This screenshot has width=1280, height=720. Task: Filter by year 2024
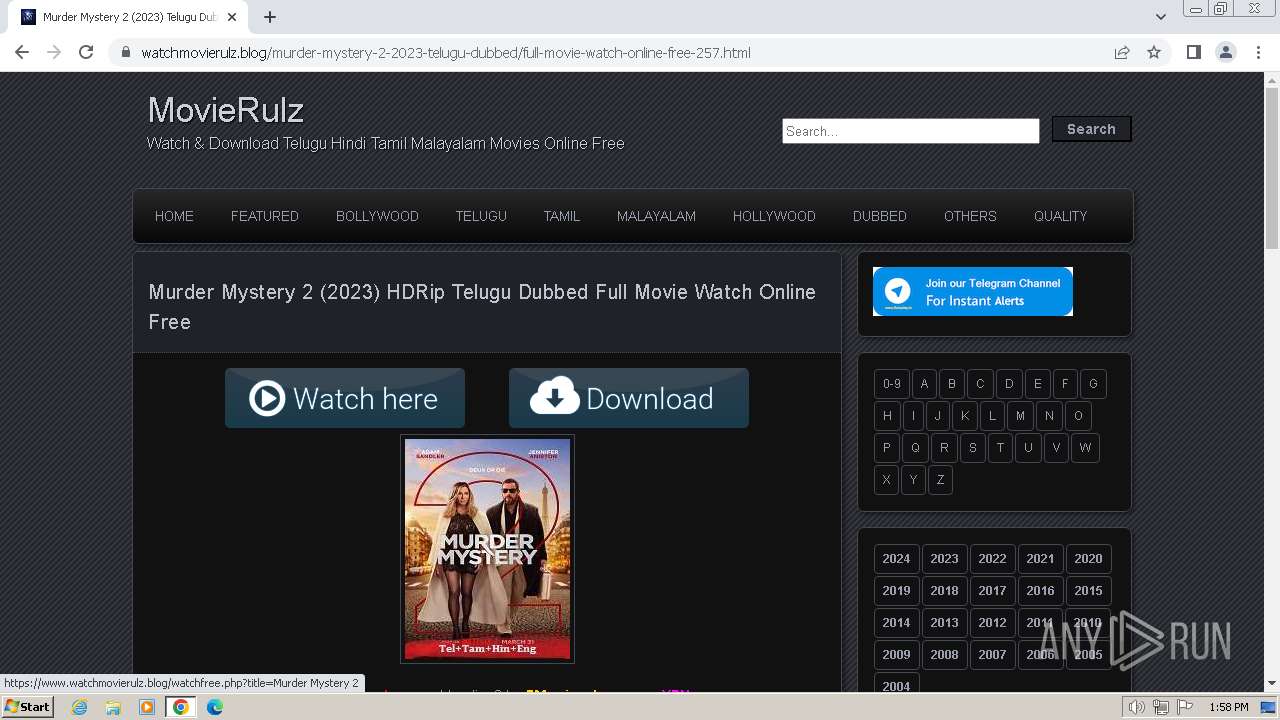click(x=896, y=559)
